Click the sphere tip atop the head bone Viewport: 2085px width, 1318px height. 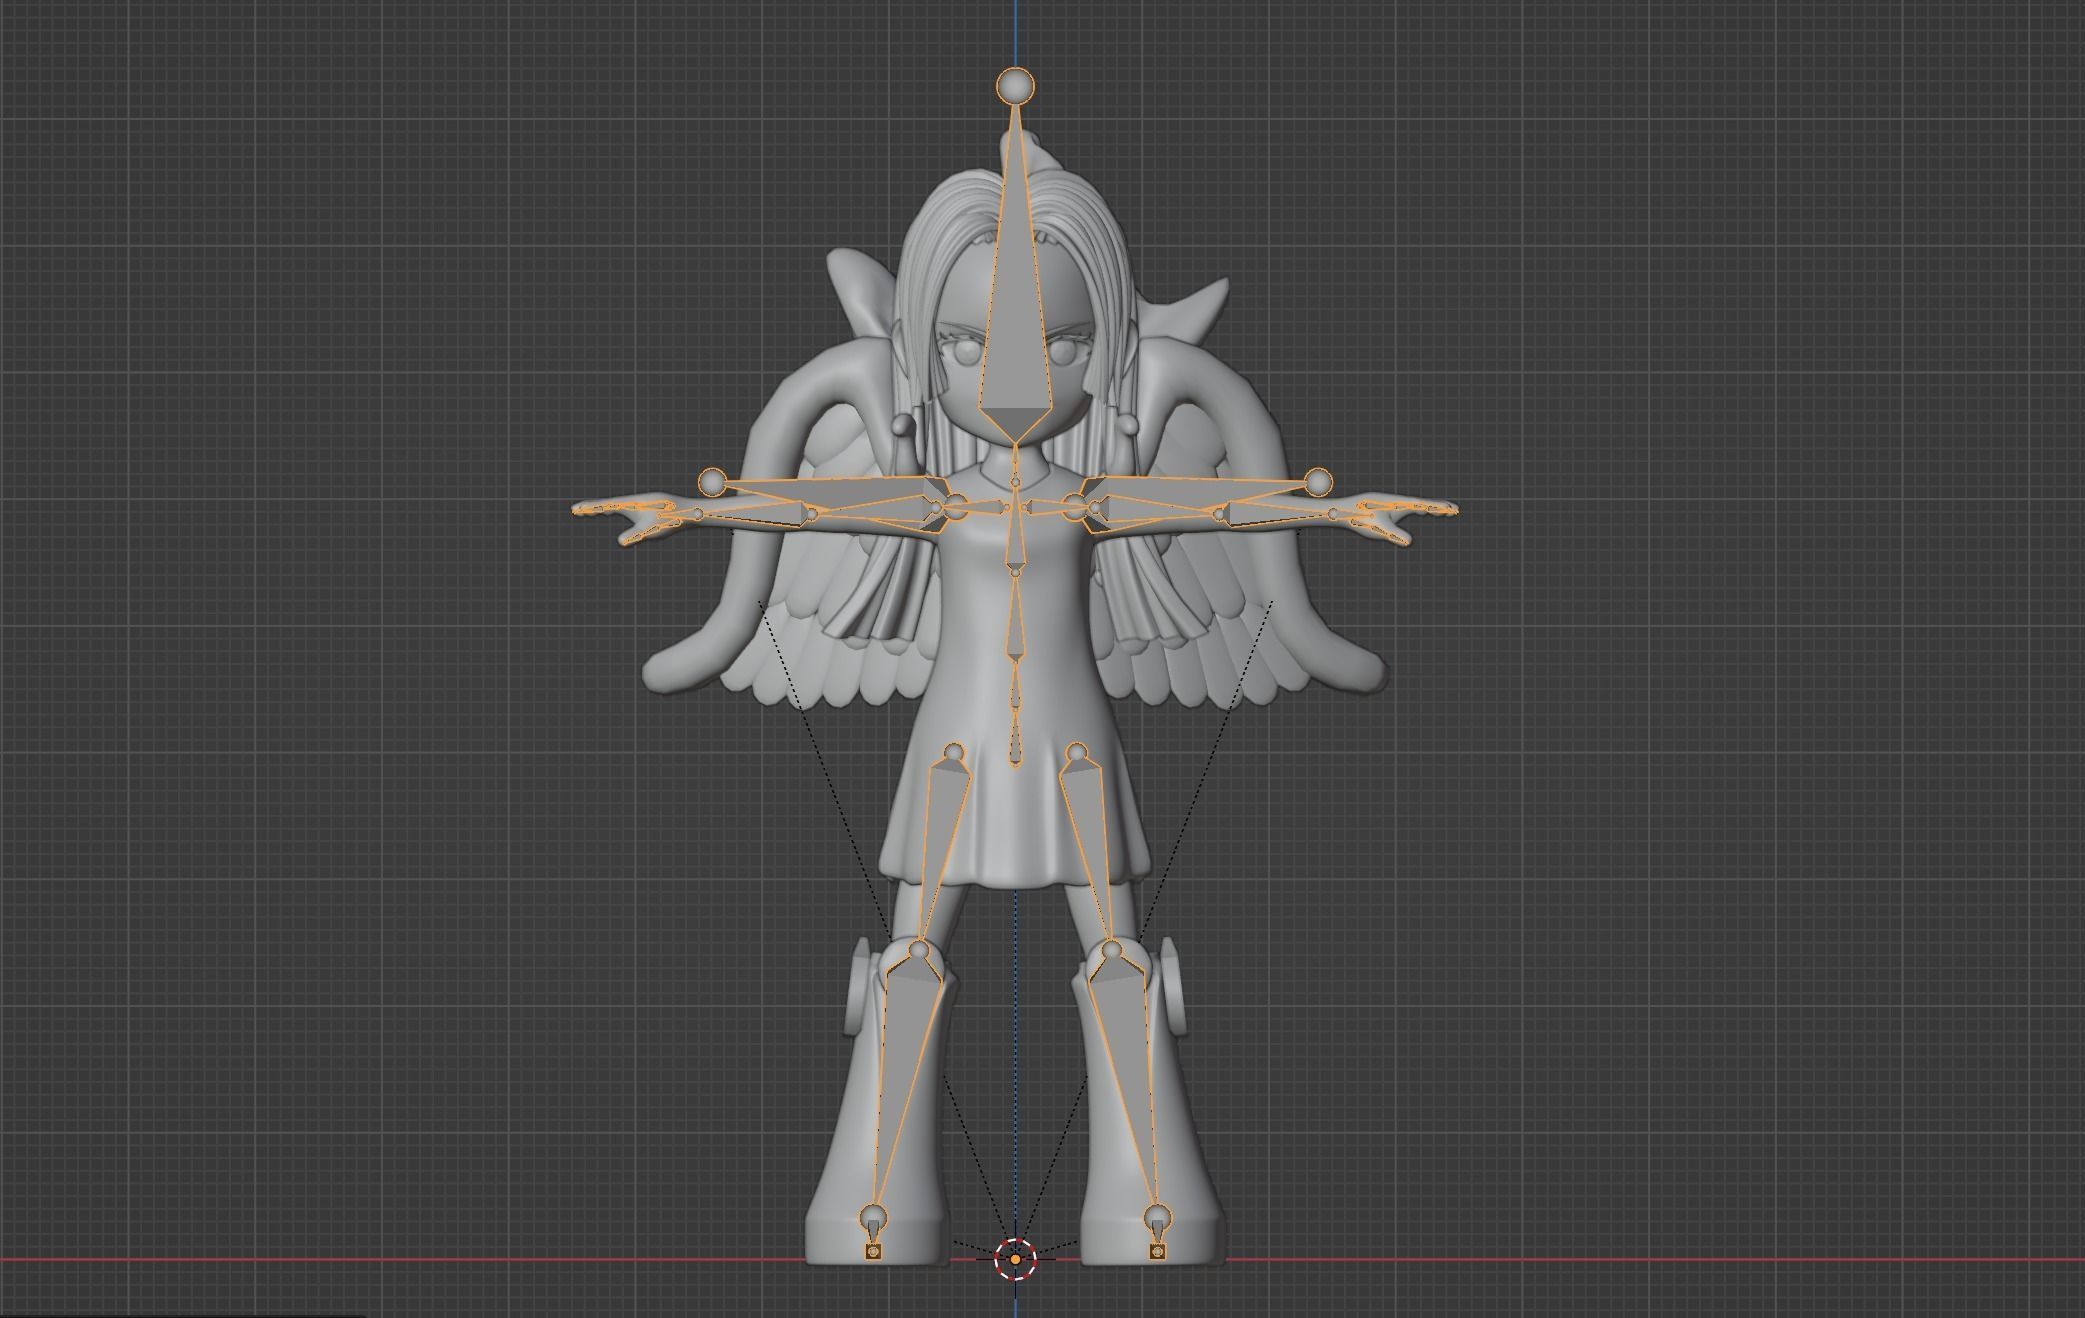click(1016, 86)
